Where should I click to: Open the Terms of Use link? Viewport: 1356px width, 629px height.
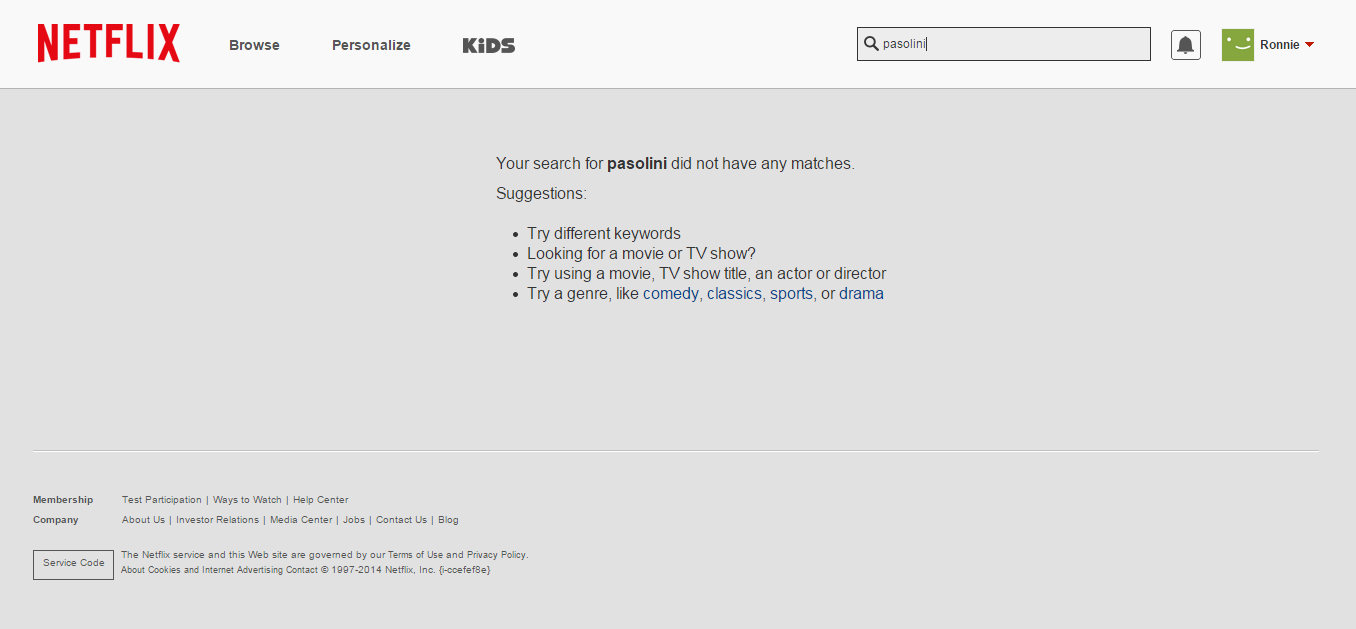(415, 555)
